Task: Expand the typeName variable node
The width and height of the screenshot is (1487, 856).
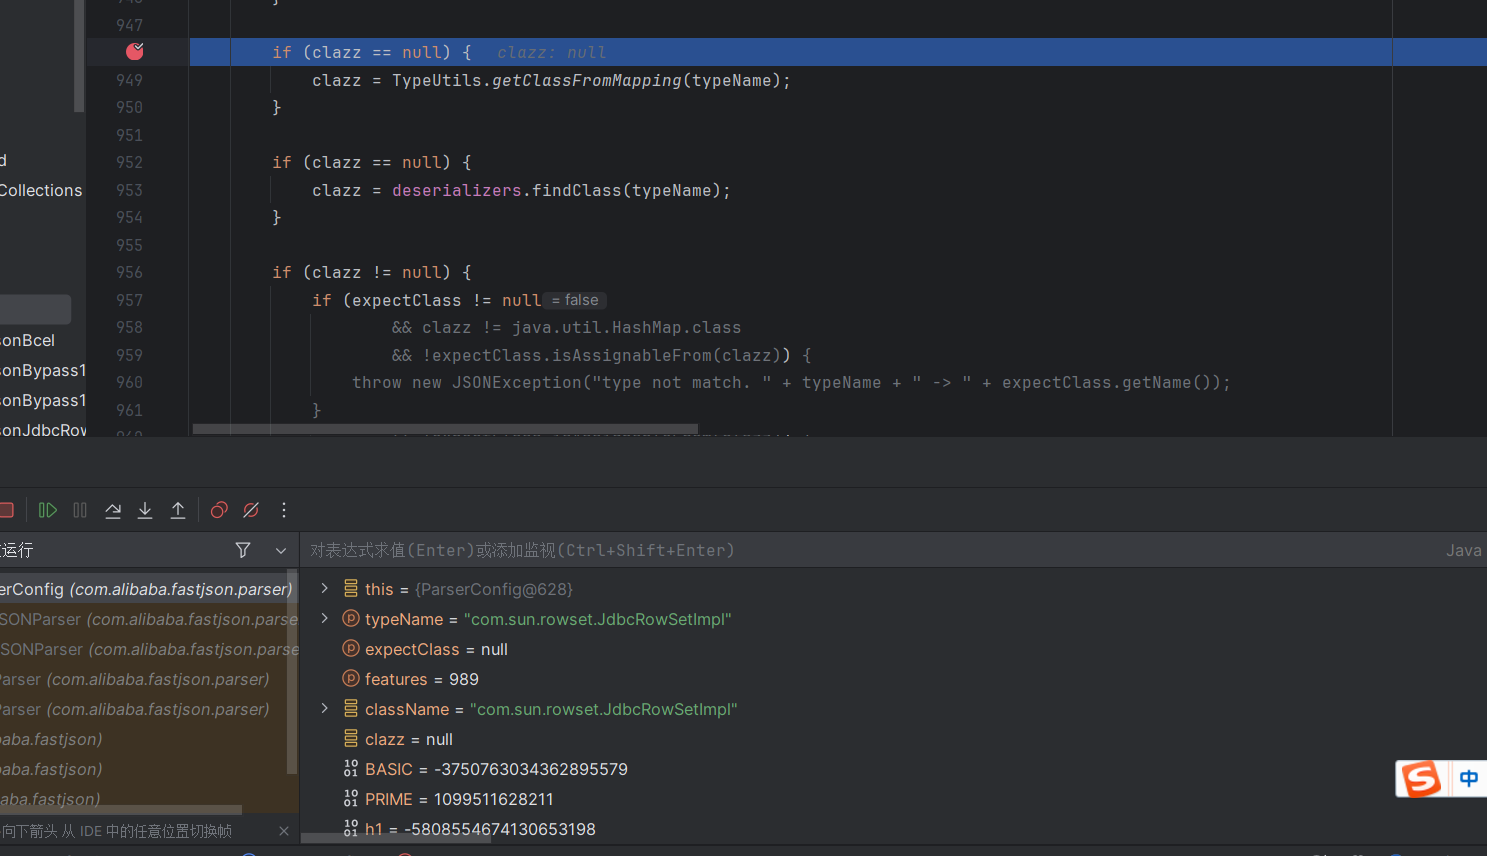Action: coord(324,619)
